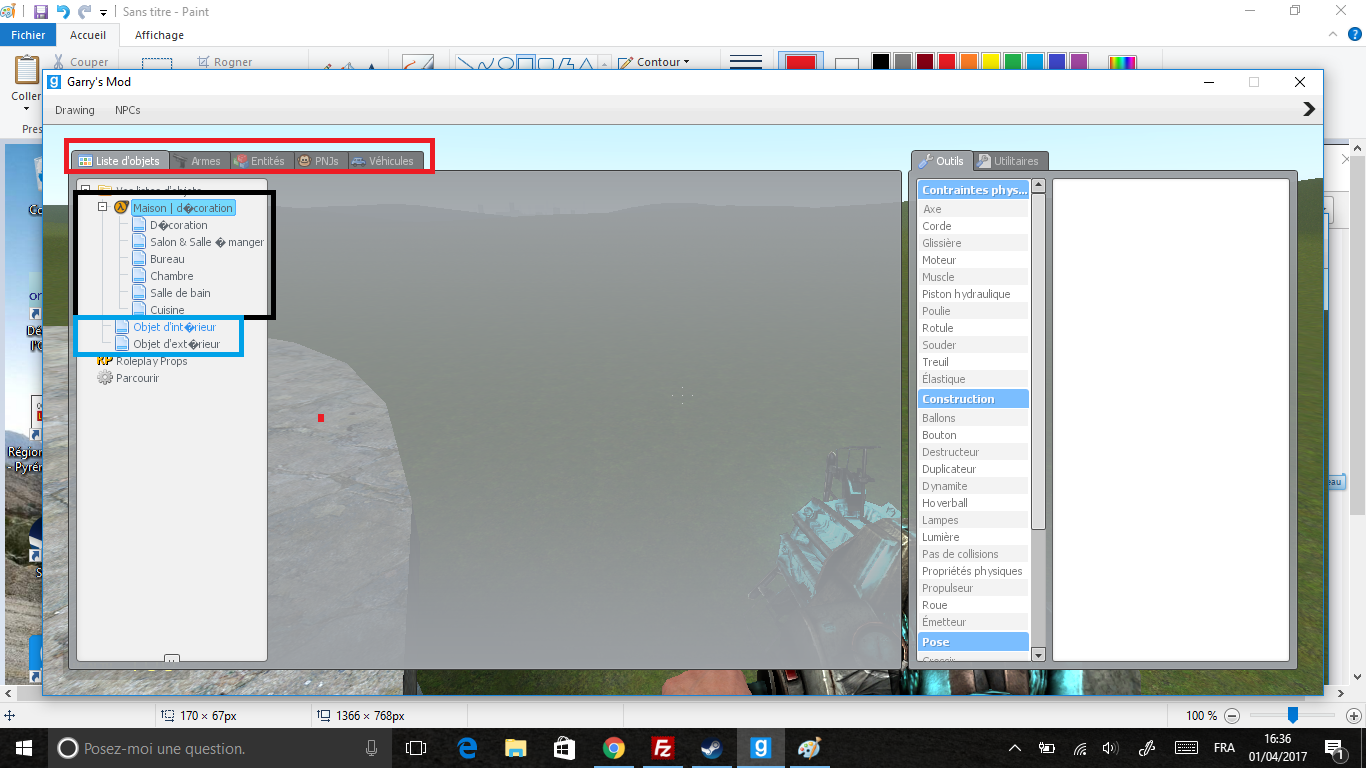Save the Paint file from quick access
The height and width of the screenshot is (768, 1366).
[x=41, y=12]
